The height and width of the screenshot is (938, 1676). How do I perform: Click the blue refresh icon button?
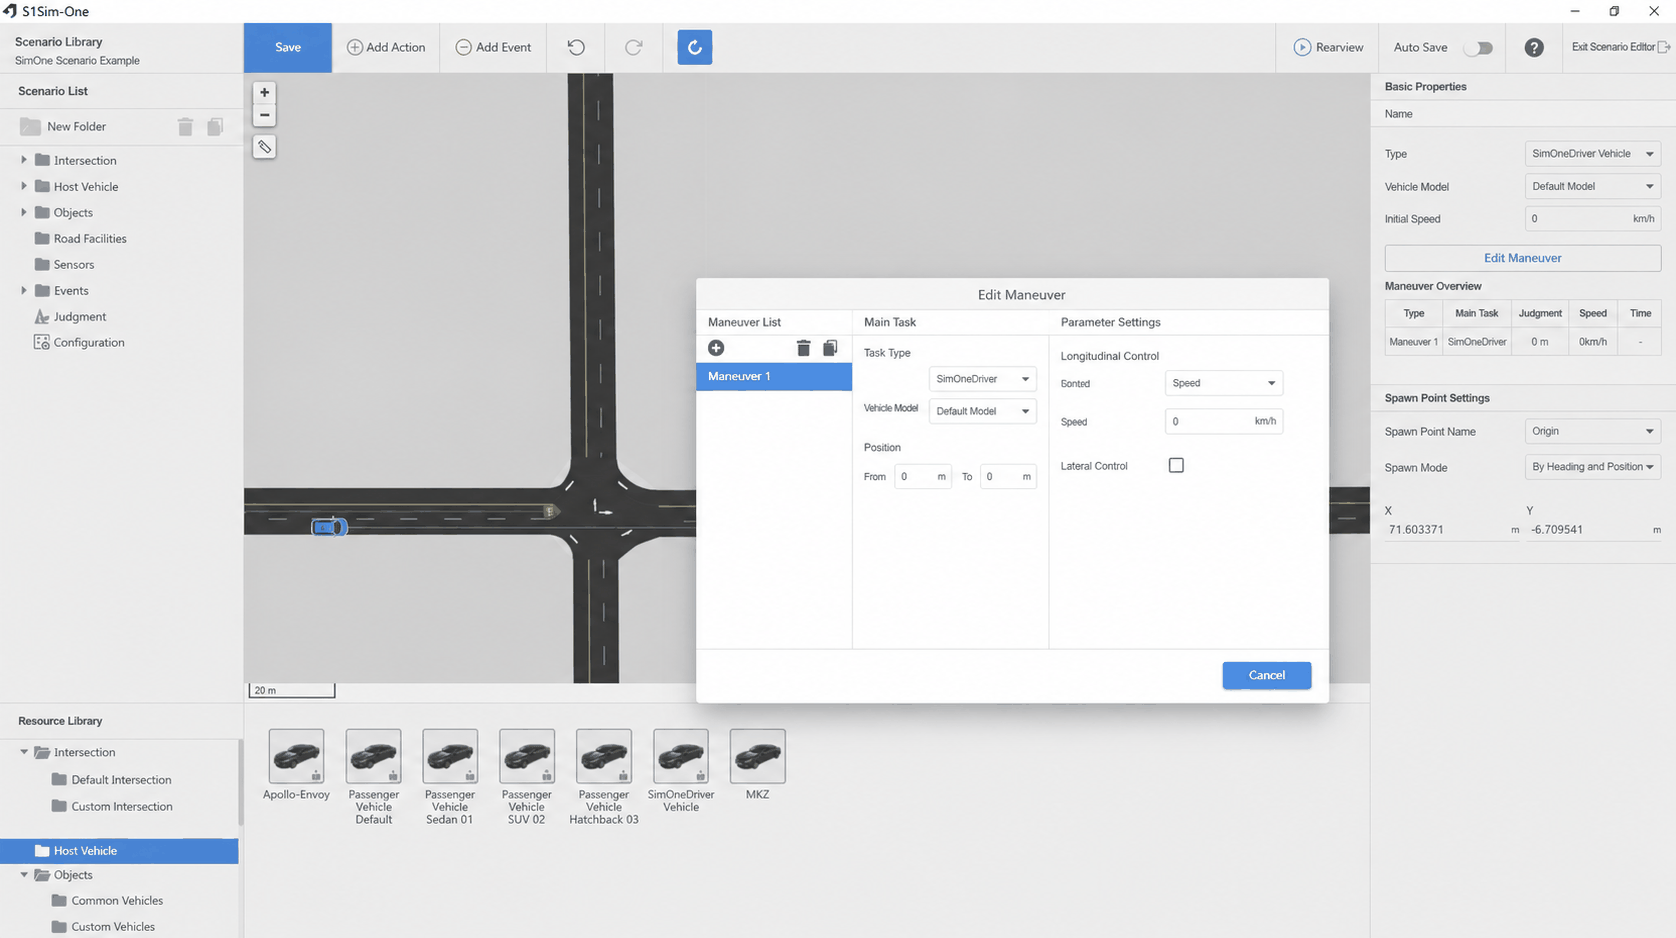pos(695,47)
